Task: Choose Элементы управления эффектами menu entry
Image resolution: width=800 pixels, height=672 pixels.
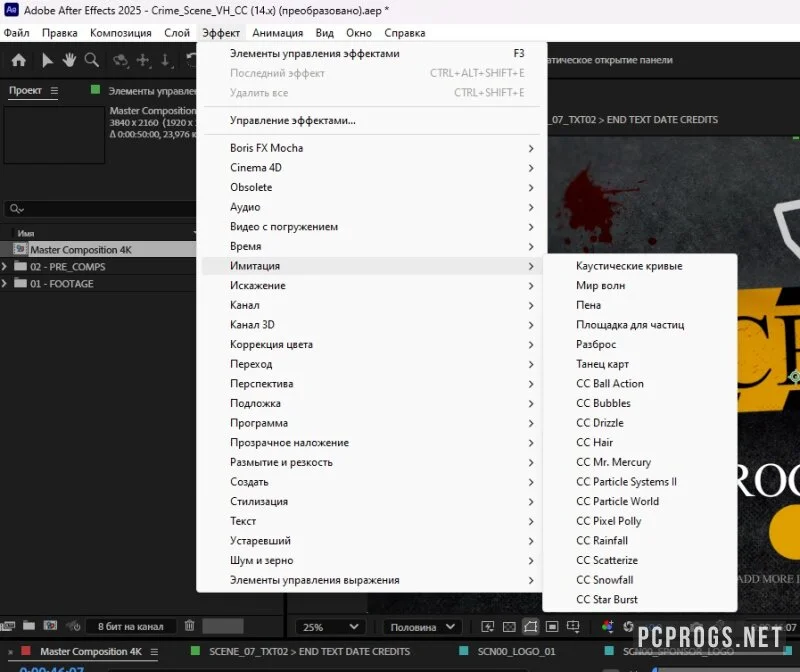Action: coord(371,54)
